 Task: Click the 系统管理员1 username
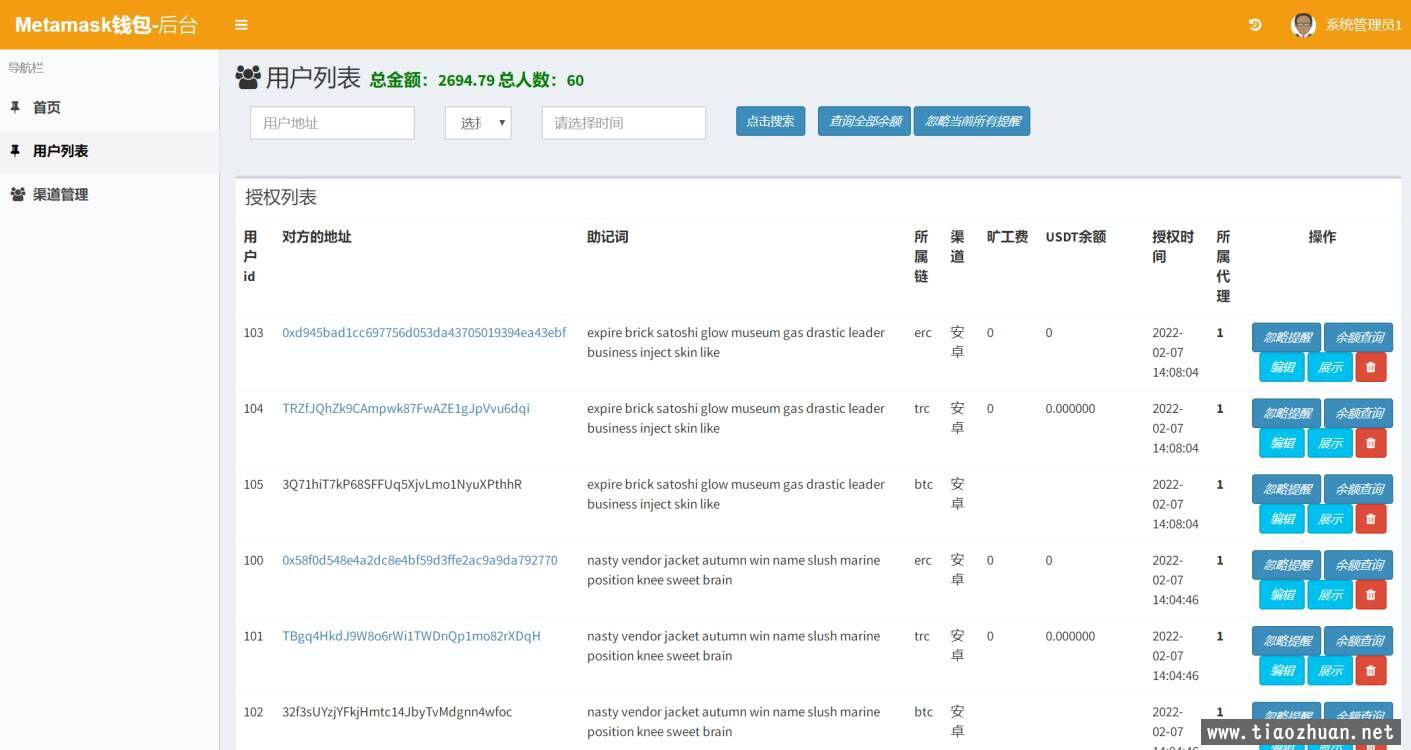(1363, 25)
